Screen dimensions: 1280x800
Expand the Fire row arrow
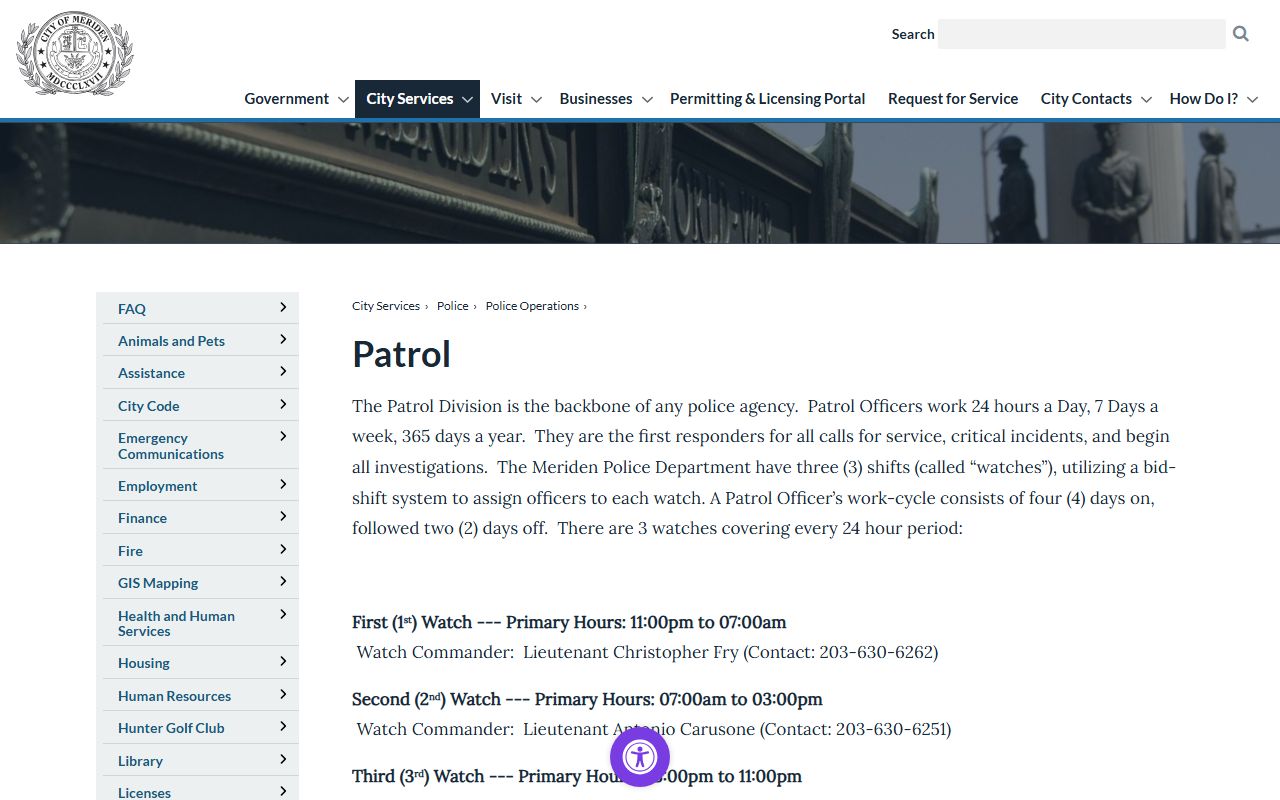283,549
